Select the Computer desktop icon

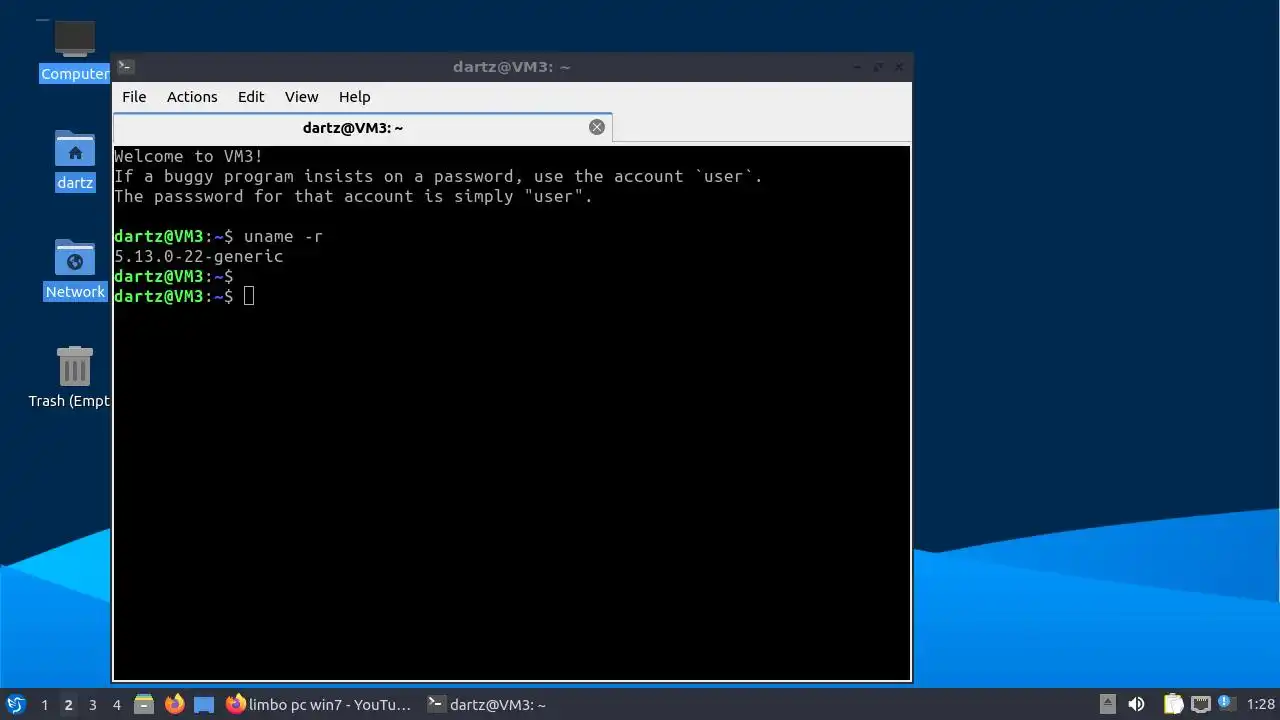pos(74,50)
